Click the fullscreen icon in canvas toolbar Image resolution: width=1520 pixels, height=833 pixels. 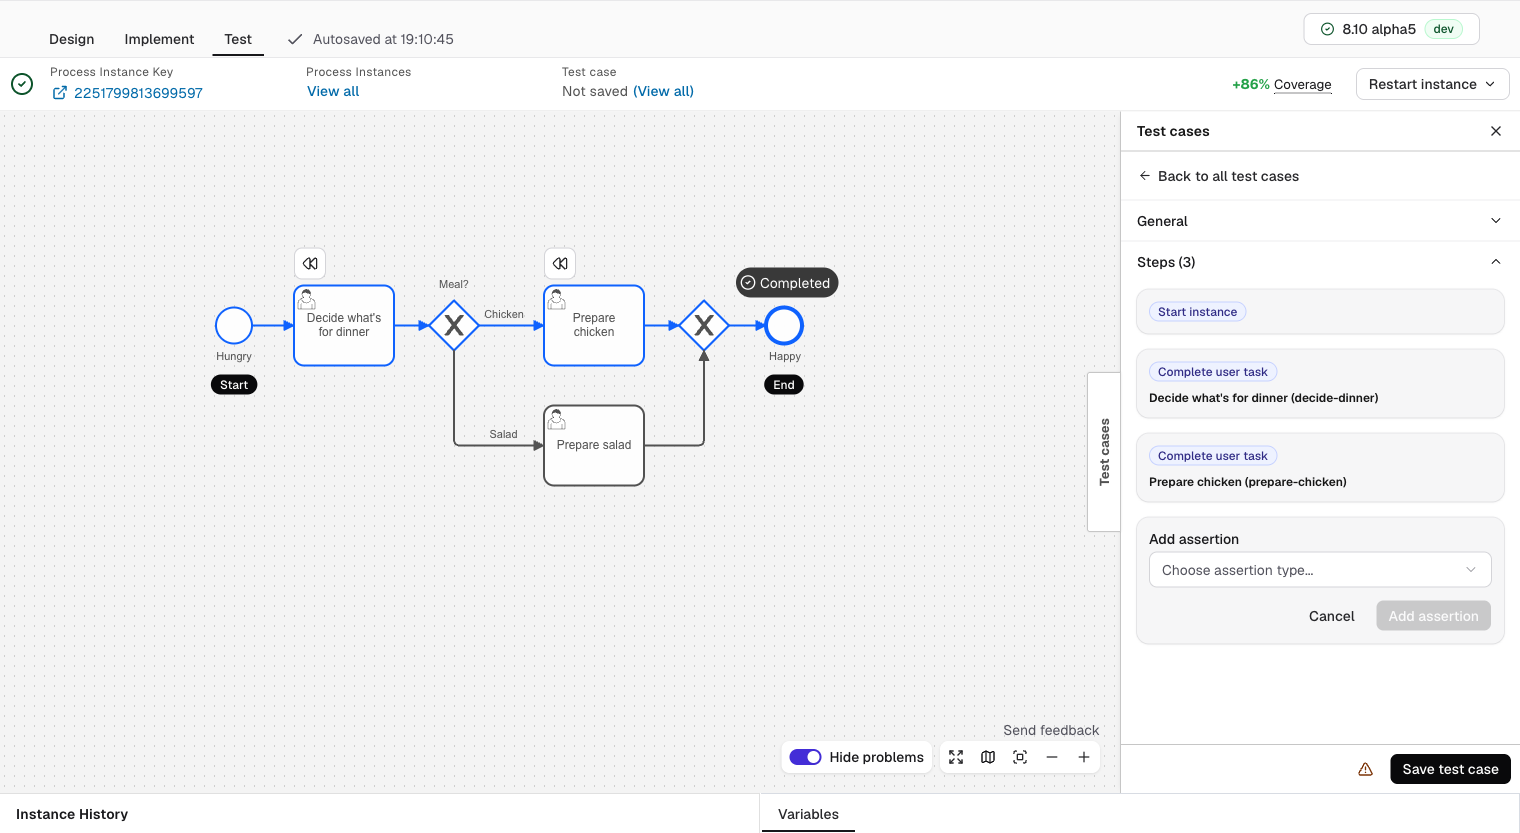pos(956,757)
